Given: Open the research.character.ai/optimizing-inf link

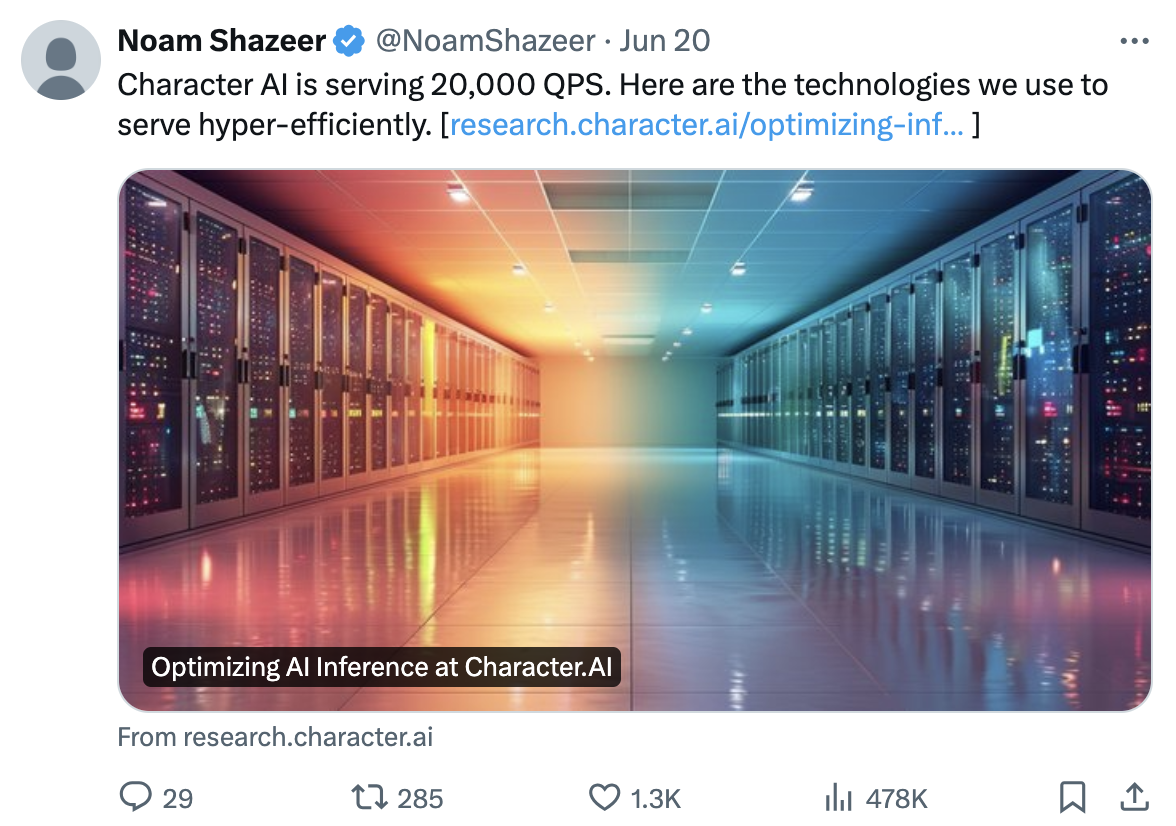Looking at the screenshot, I should coord(706,125).
